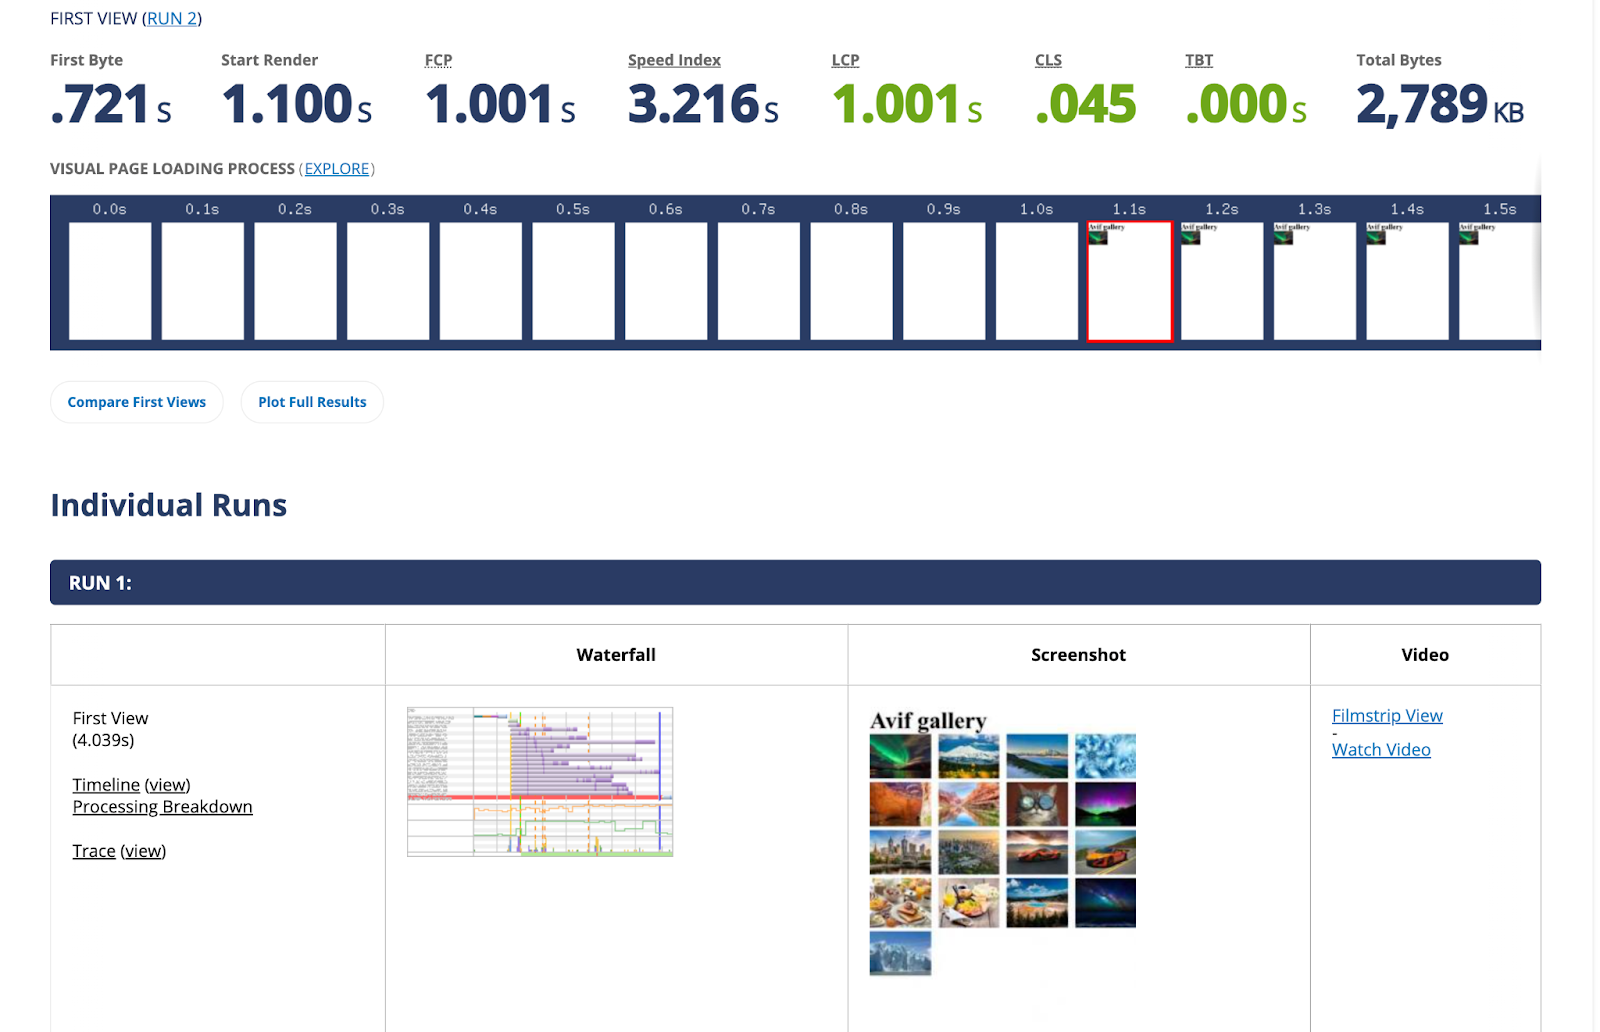Select the 0.0s filmstrip frame
Screen dimensions: 1600x1032
[x=110, y=281]
